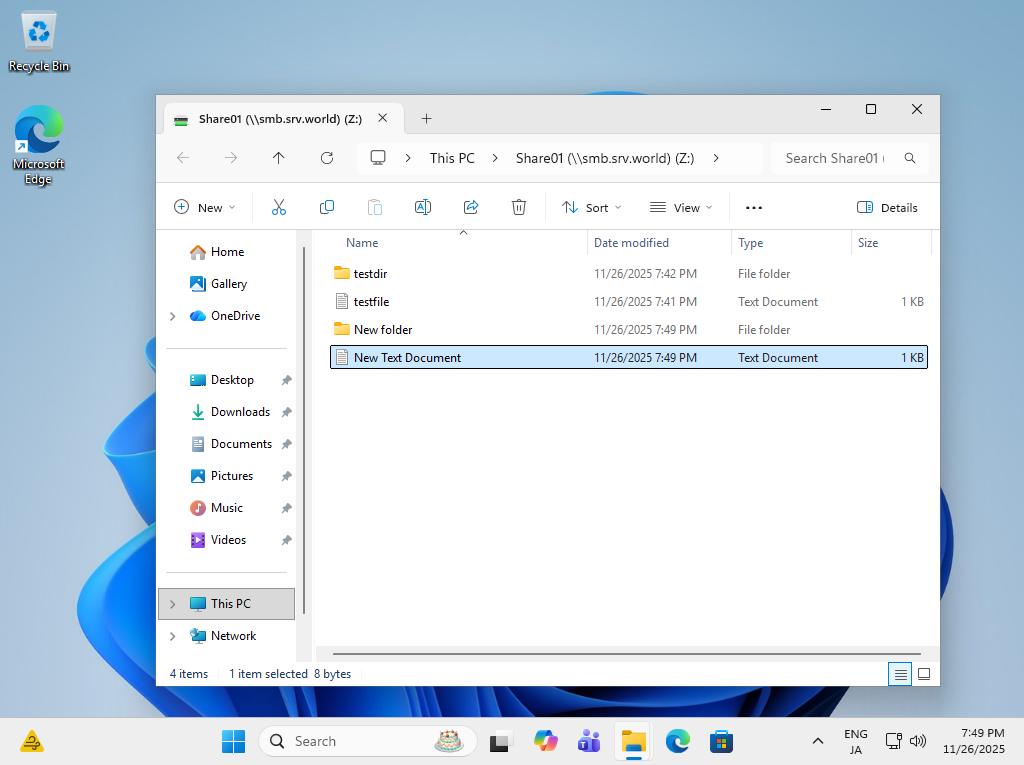
Task: Launch Microsoft Store from the taskbar
Action: click(722, 741)
